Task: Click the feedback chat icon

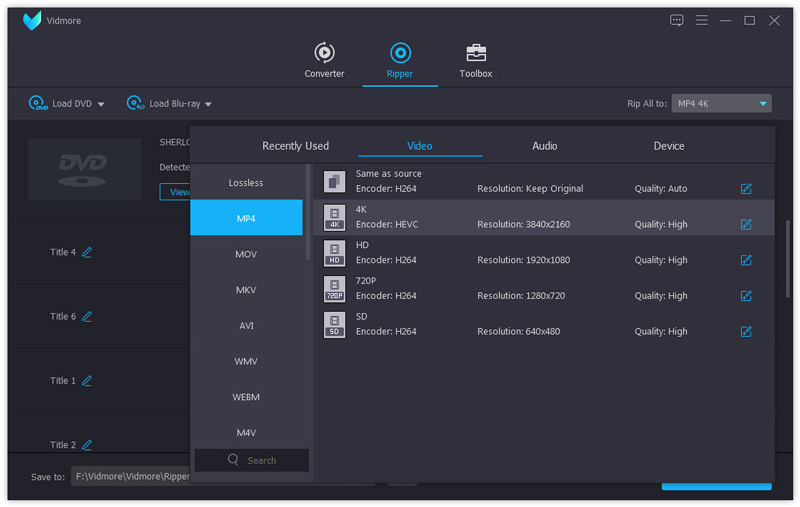Action: [x=677, y=20]
